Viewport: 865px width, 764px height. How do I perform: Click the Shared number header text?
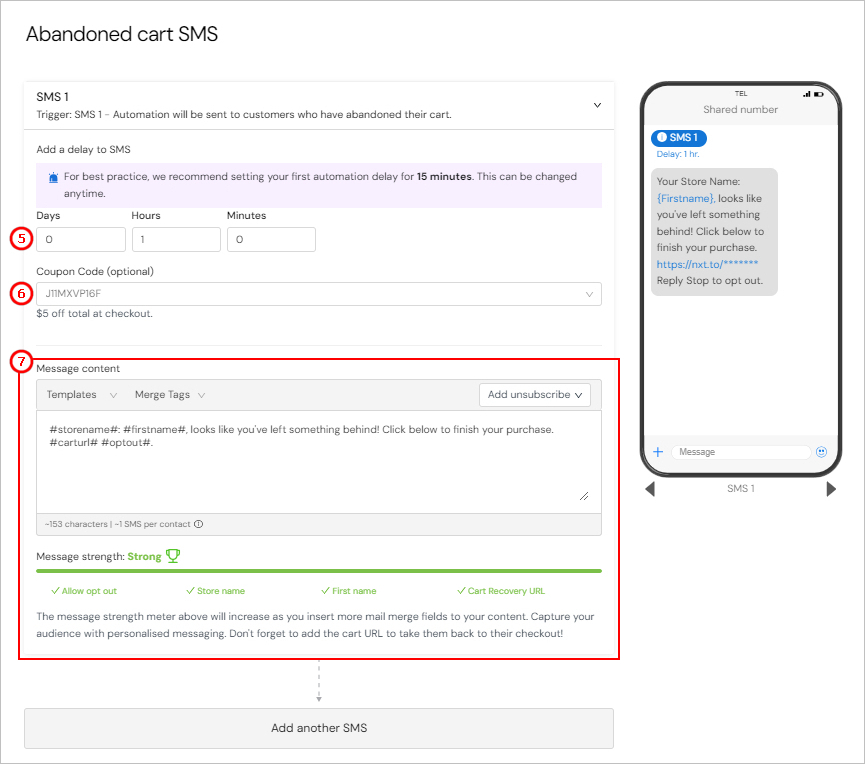(740, 109)
